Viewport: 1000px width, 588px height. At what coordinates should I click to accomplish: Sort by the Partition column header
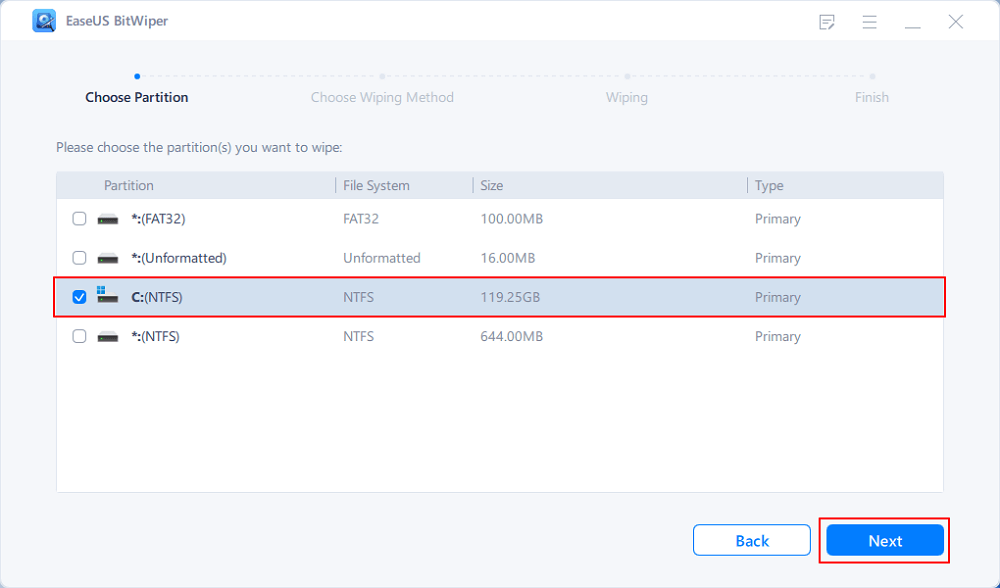[x=129, y=185]
